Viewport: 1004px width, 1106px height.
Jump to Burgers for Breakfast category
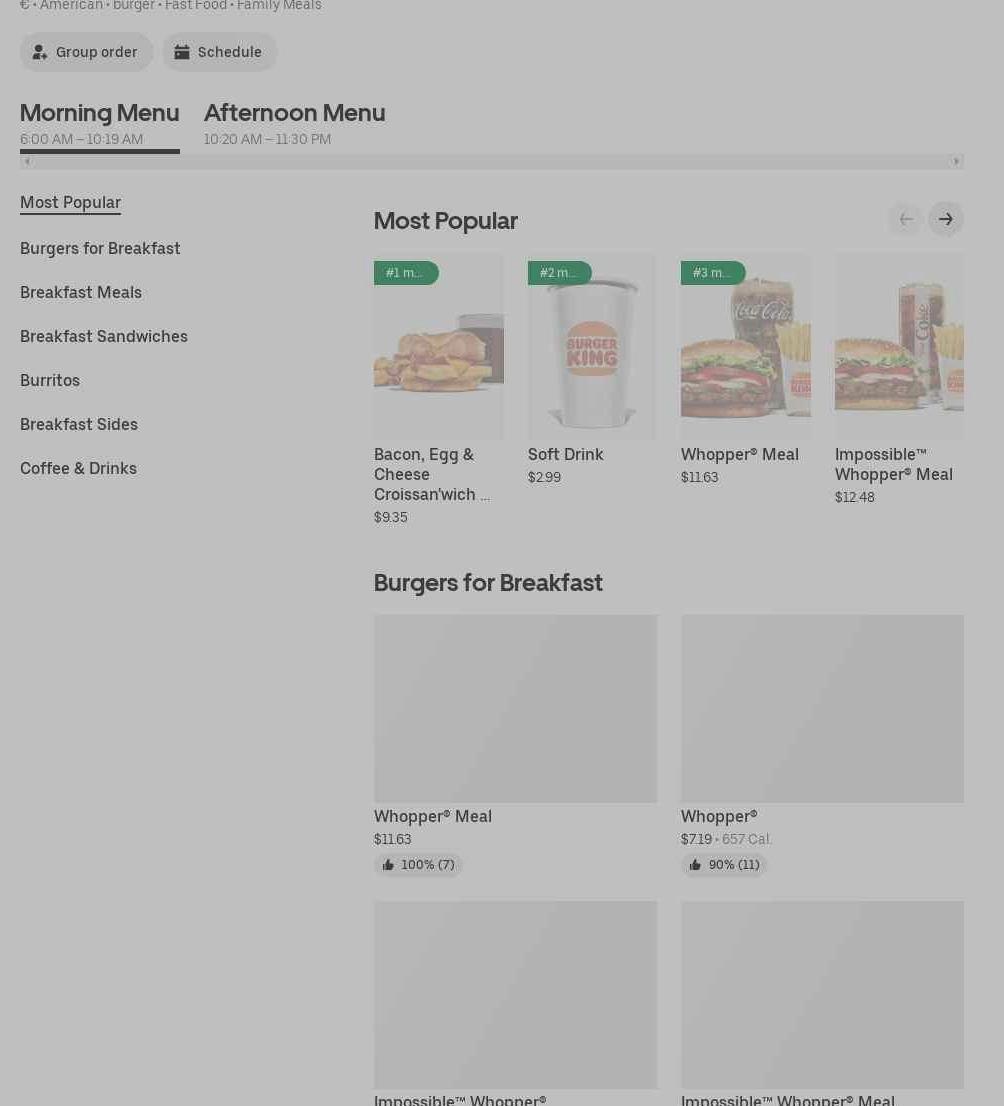click(x=100, y=248)
